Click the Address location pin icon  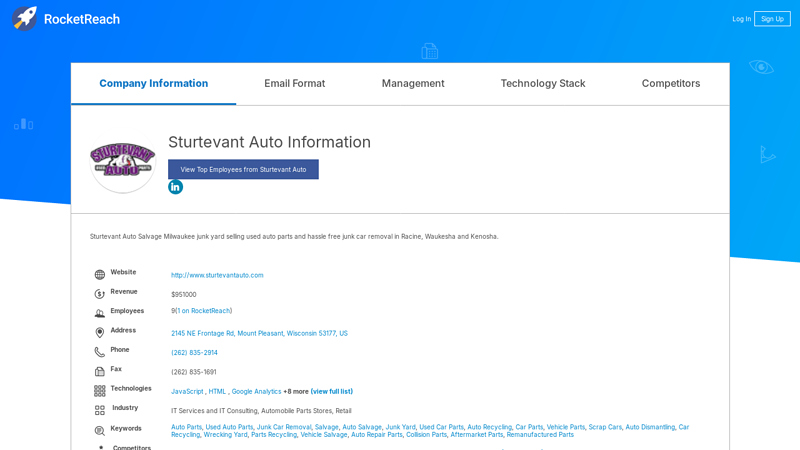99,333
